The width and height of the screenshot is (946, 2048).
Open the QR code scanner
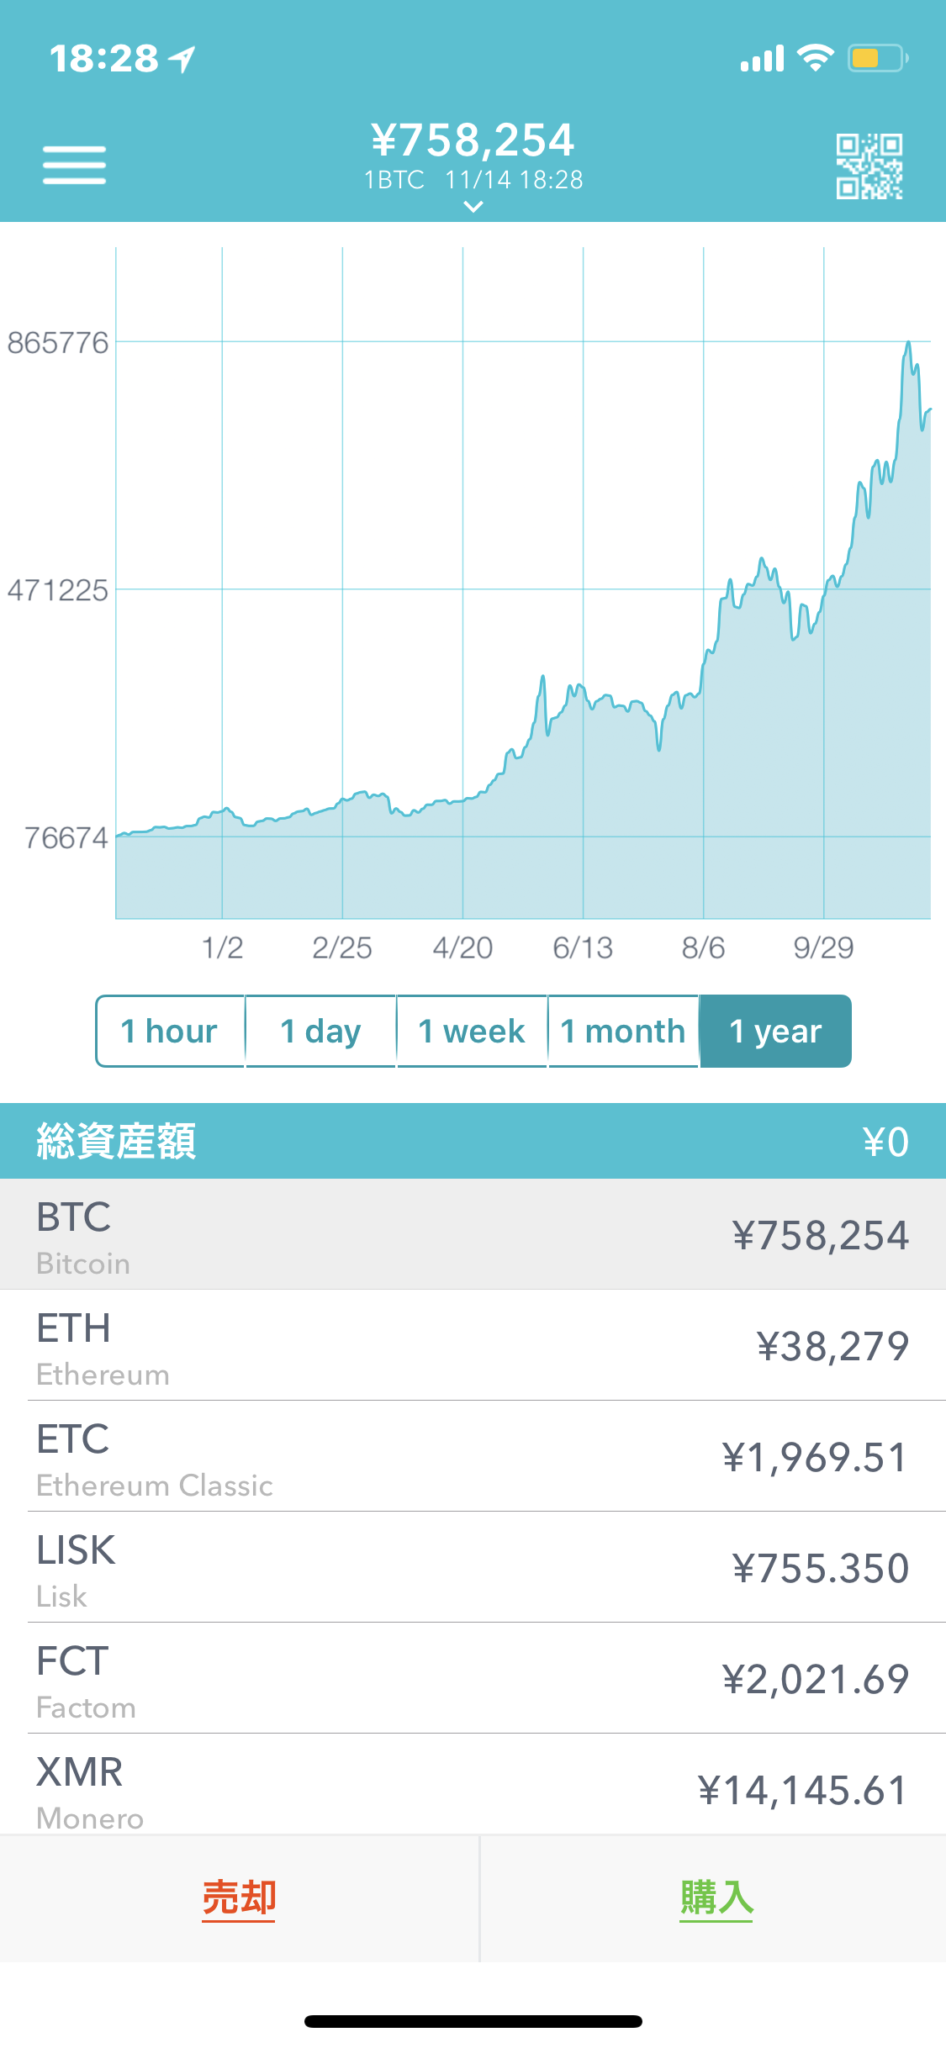click(x=869, y=166)
